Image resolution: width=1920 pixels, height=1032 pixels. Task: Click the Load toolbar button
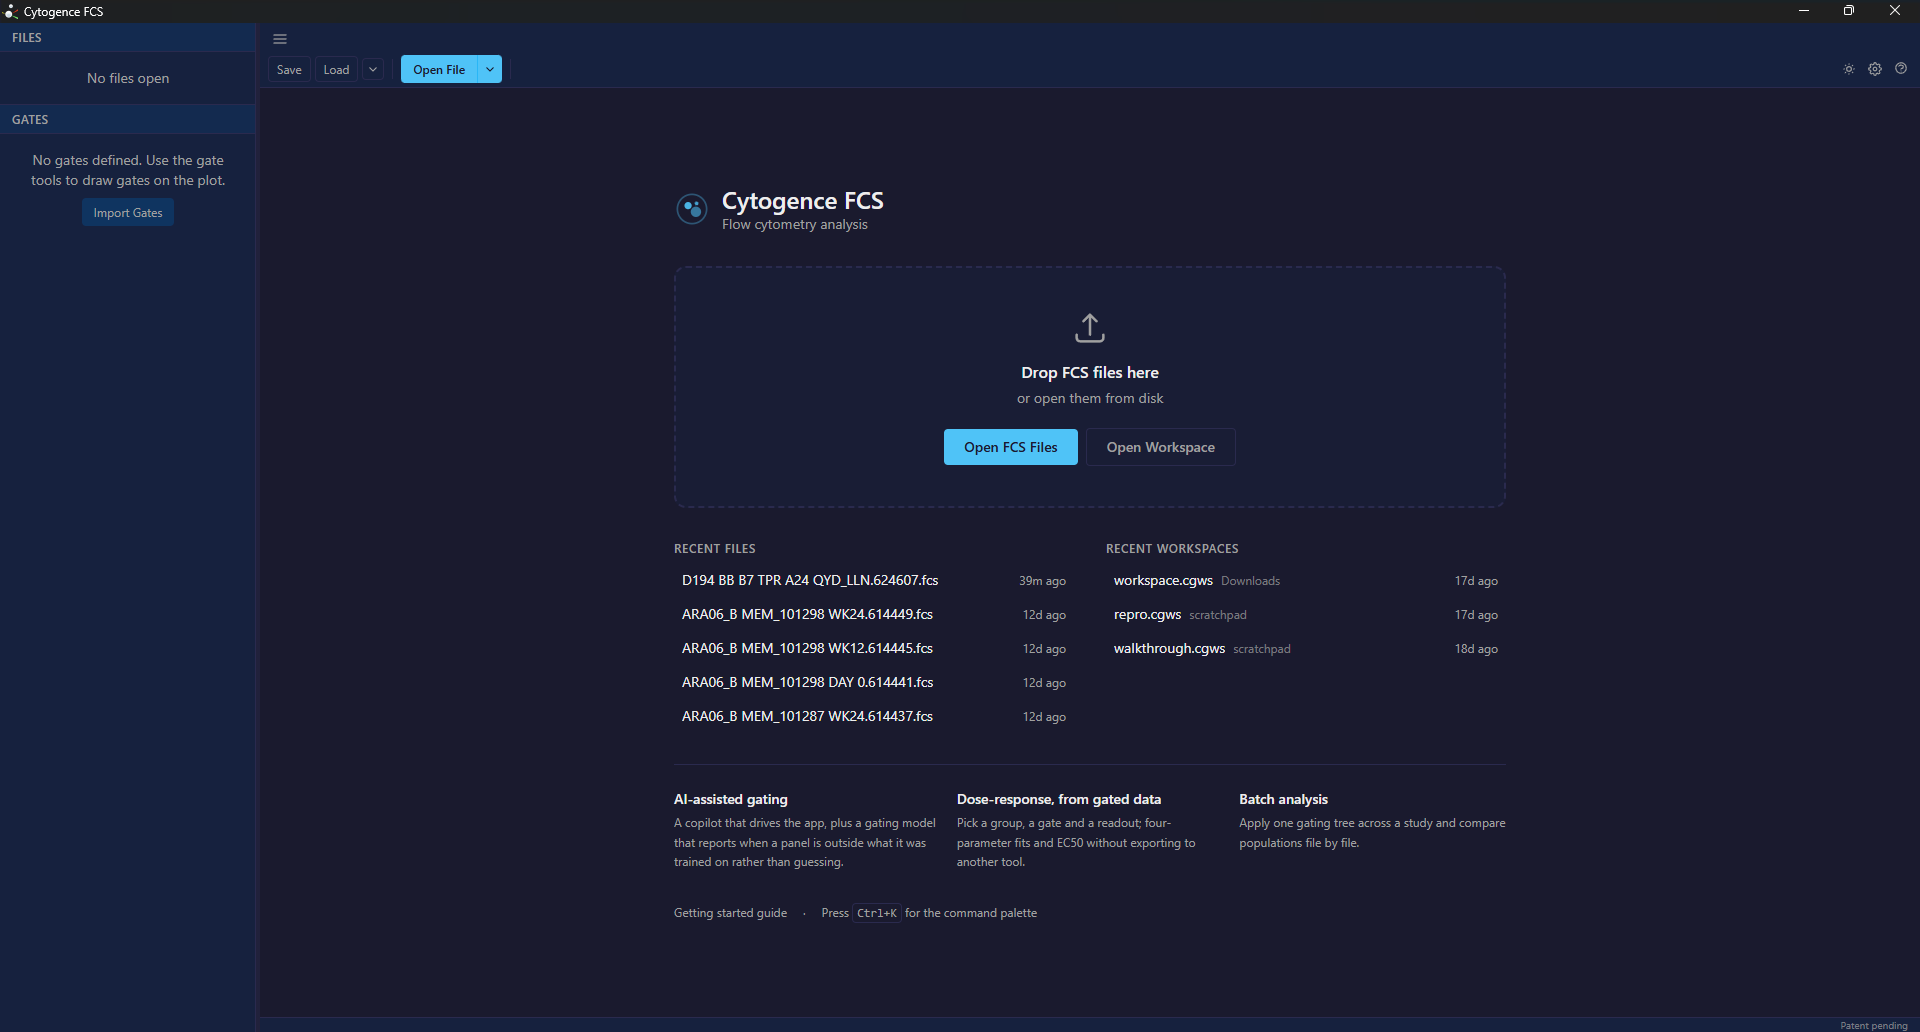[336, 69]
